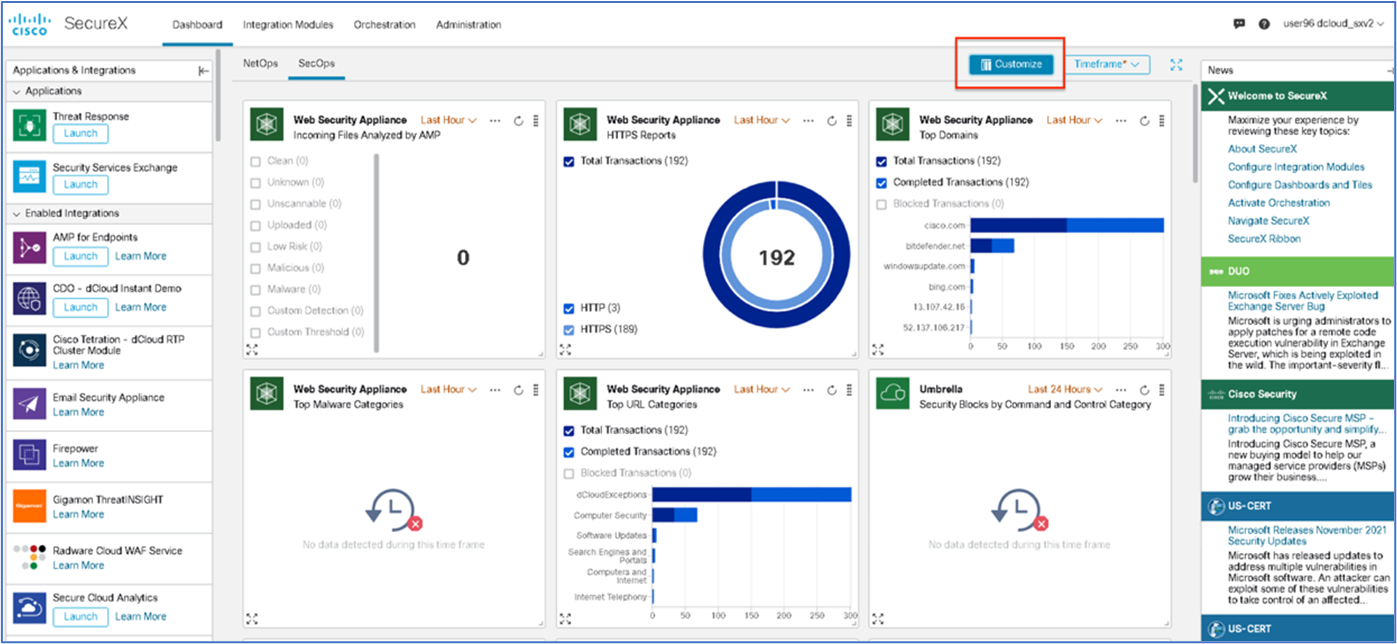This screenshot has height=644, width=1397.
Task: Open more options on Top URL Categories tile
Action: [809, 390]
